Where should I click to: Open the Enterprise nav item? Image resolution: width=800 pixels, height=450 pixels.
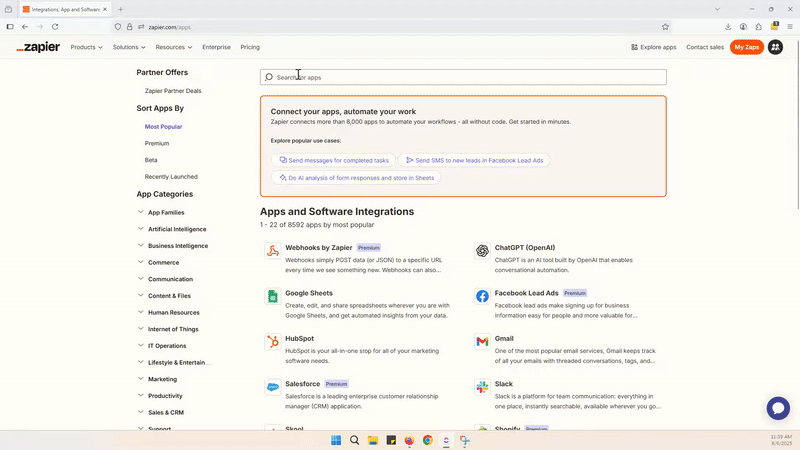point(216,47)
